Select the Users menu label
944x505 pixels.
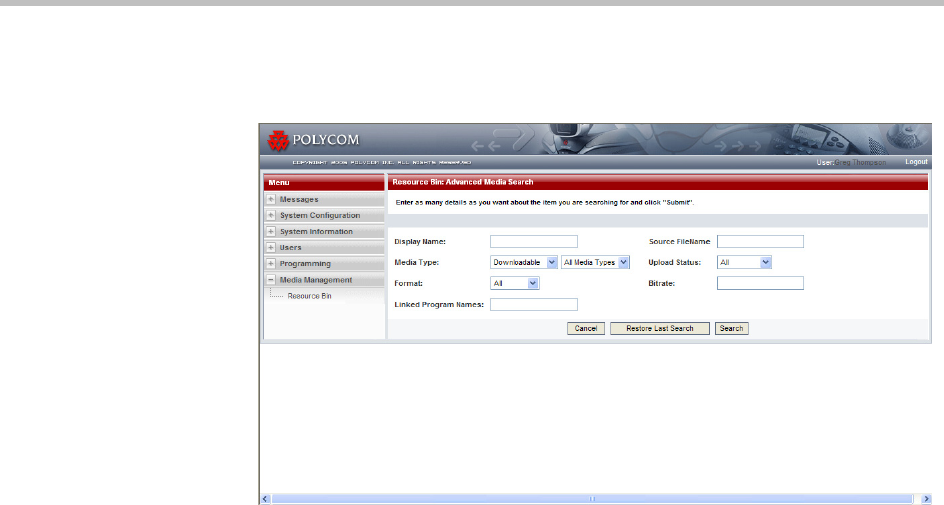(290, 247)
